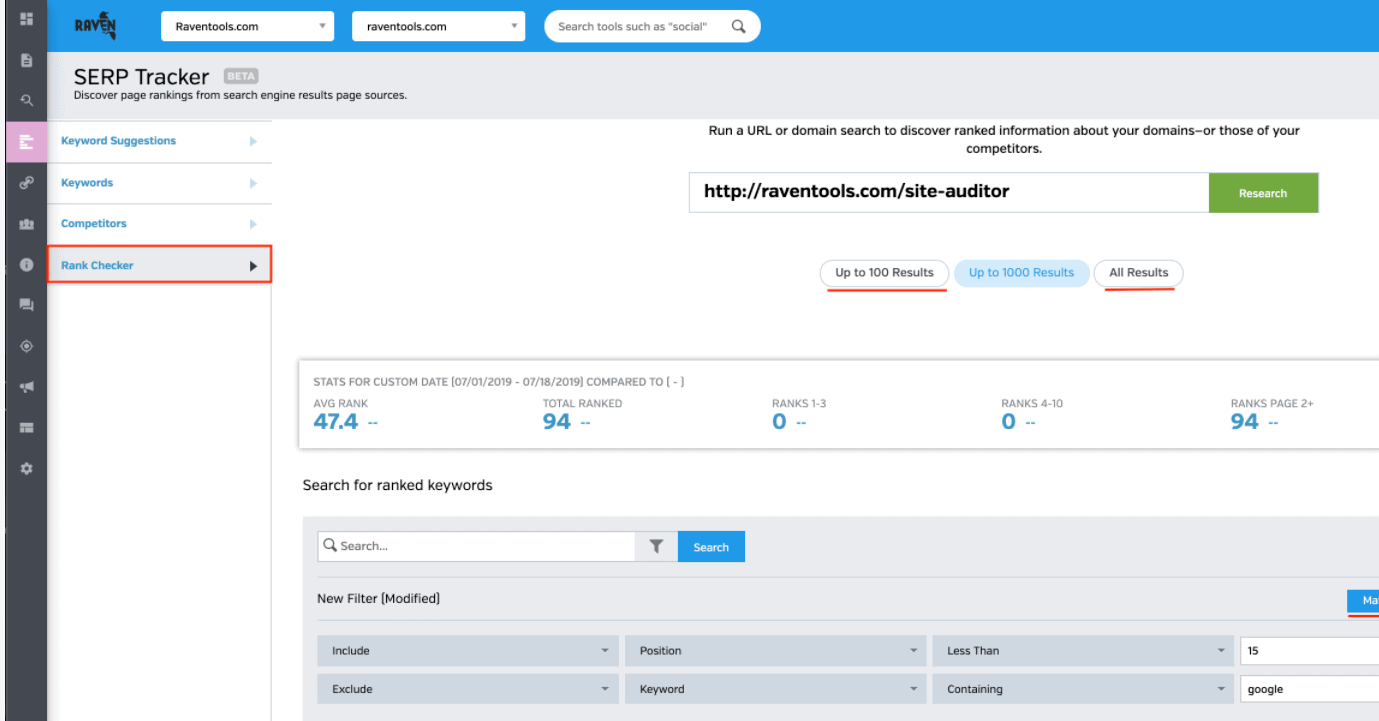Viewport: 1379px width, 721px height.
Task: Open the Competitors menu item
Action: [160, 224]
